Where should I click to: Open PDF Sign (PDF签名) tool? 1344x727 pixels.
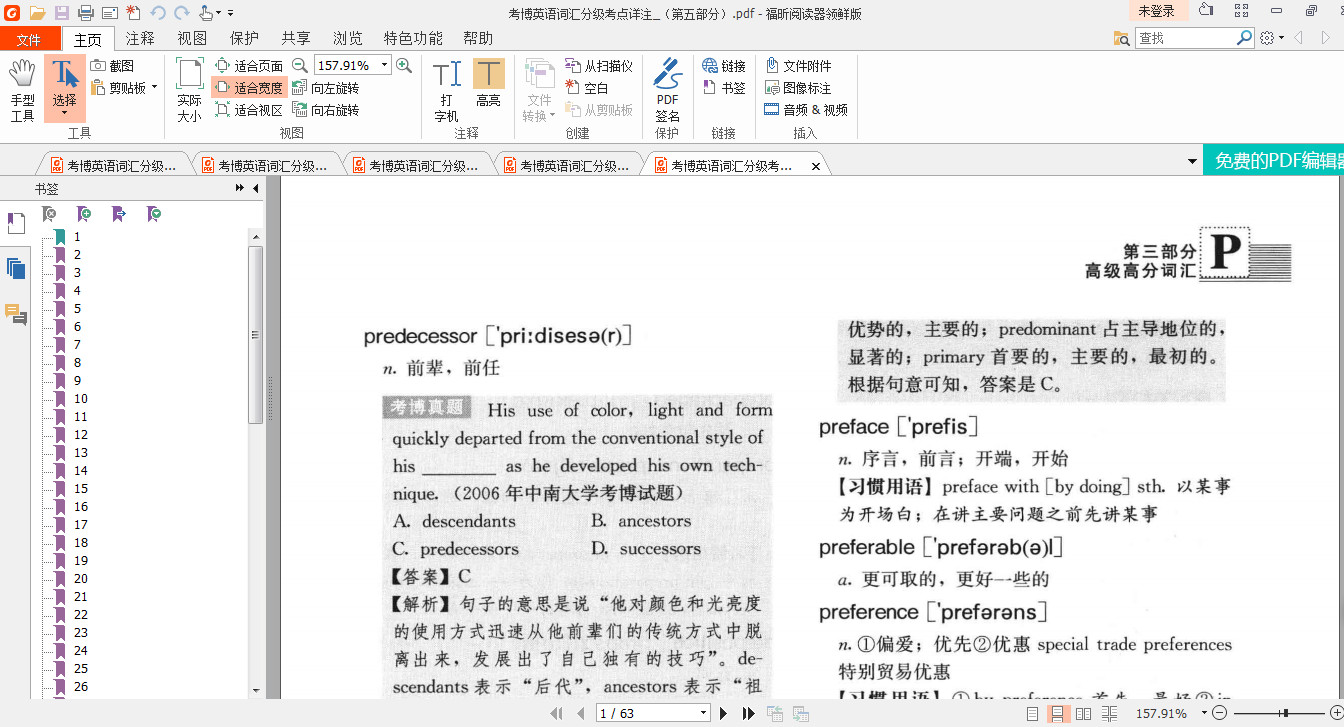coord(667,90)
